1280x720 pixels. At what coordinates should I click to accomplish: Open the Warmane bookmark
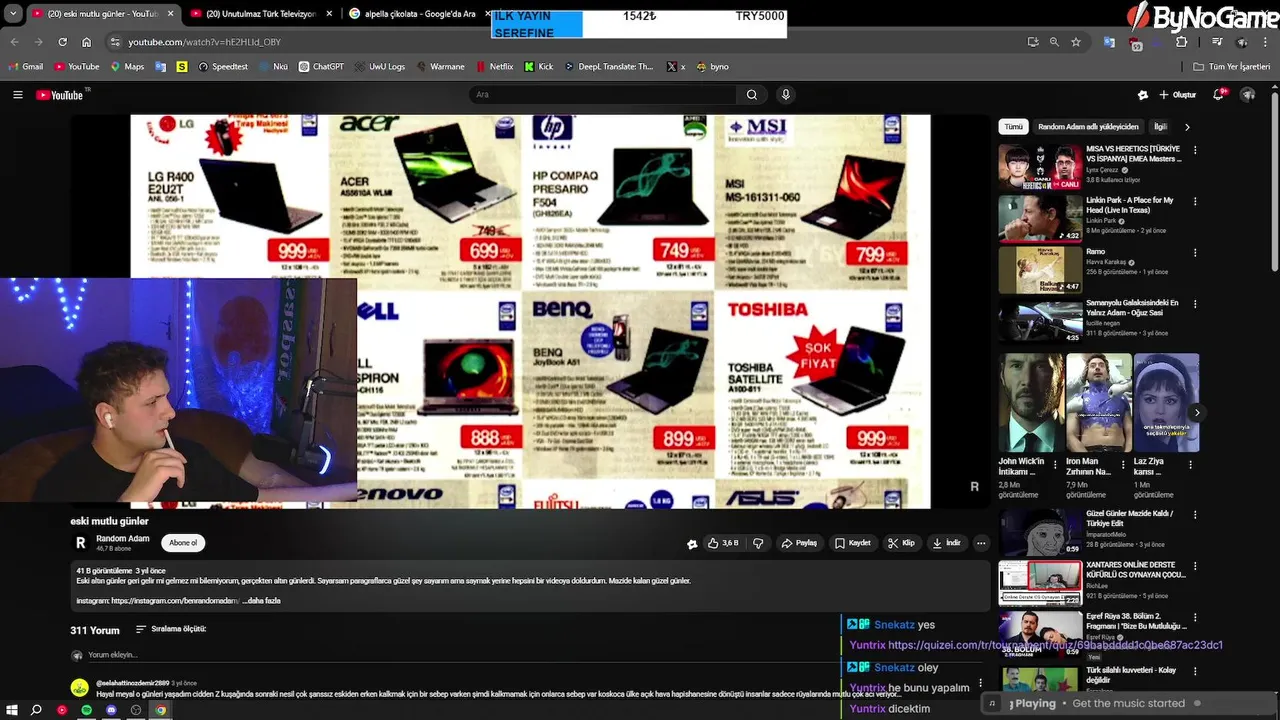tap(439, 67)
